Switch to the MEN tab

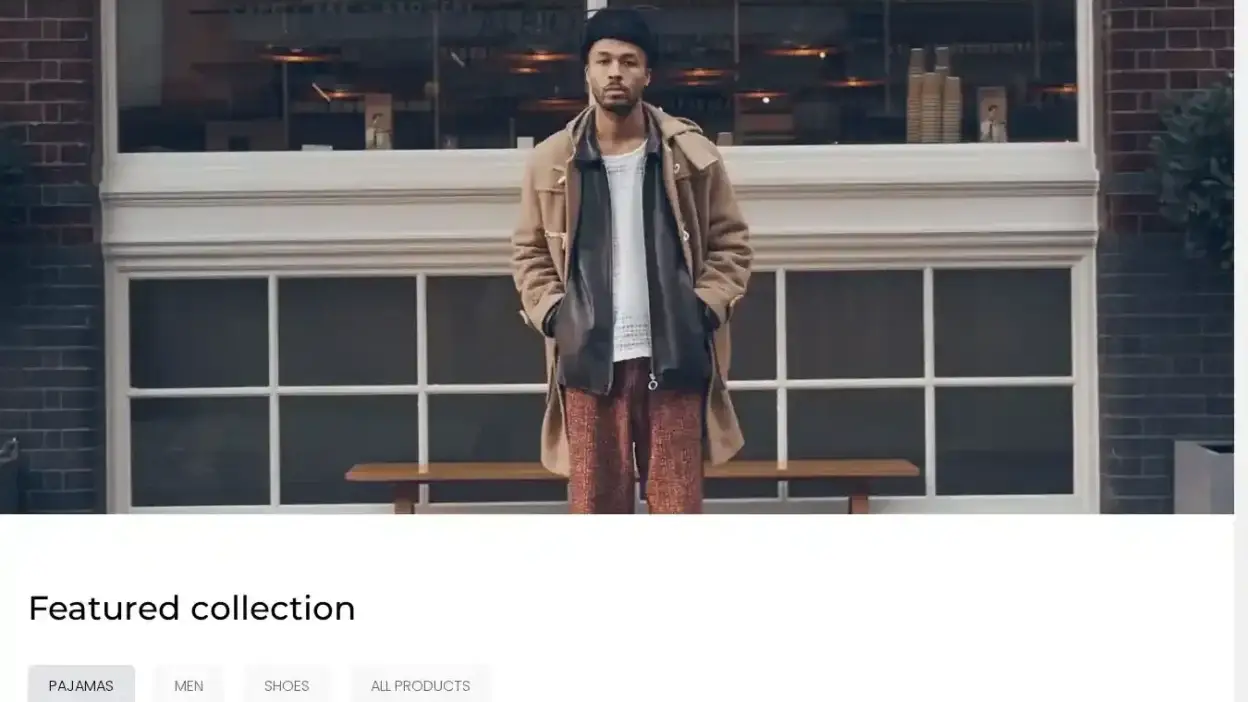click(189, 685)
